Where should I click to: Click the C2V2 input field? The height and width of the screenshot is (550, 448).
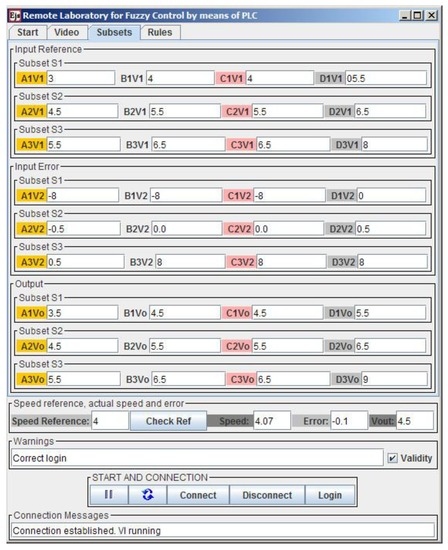tap(288, 229)
